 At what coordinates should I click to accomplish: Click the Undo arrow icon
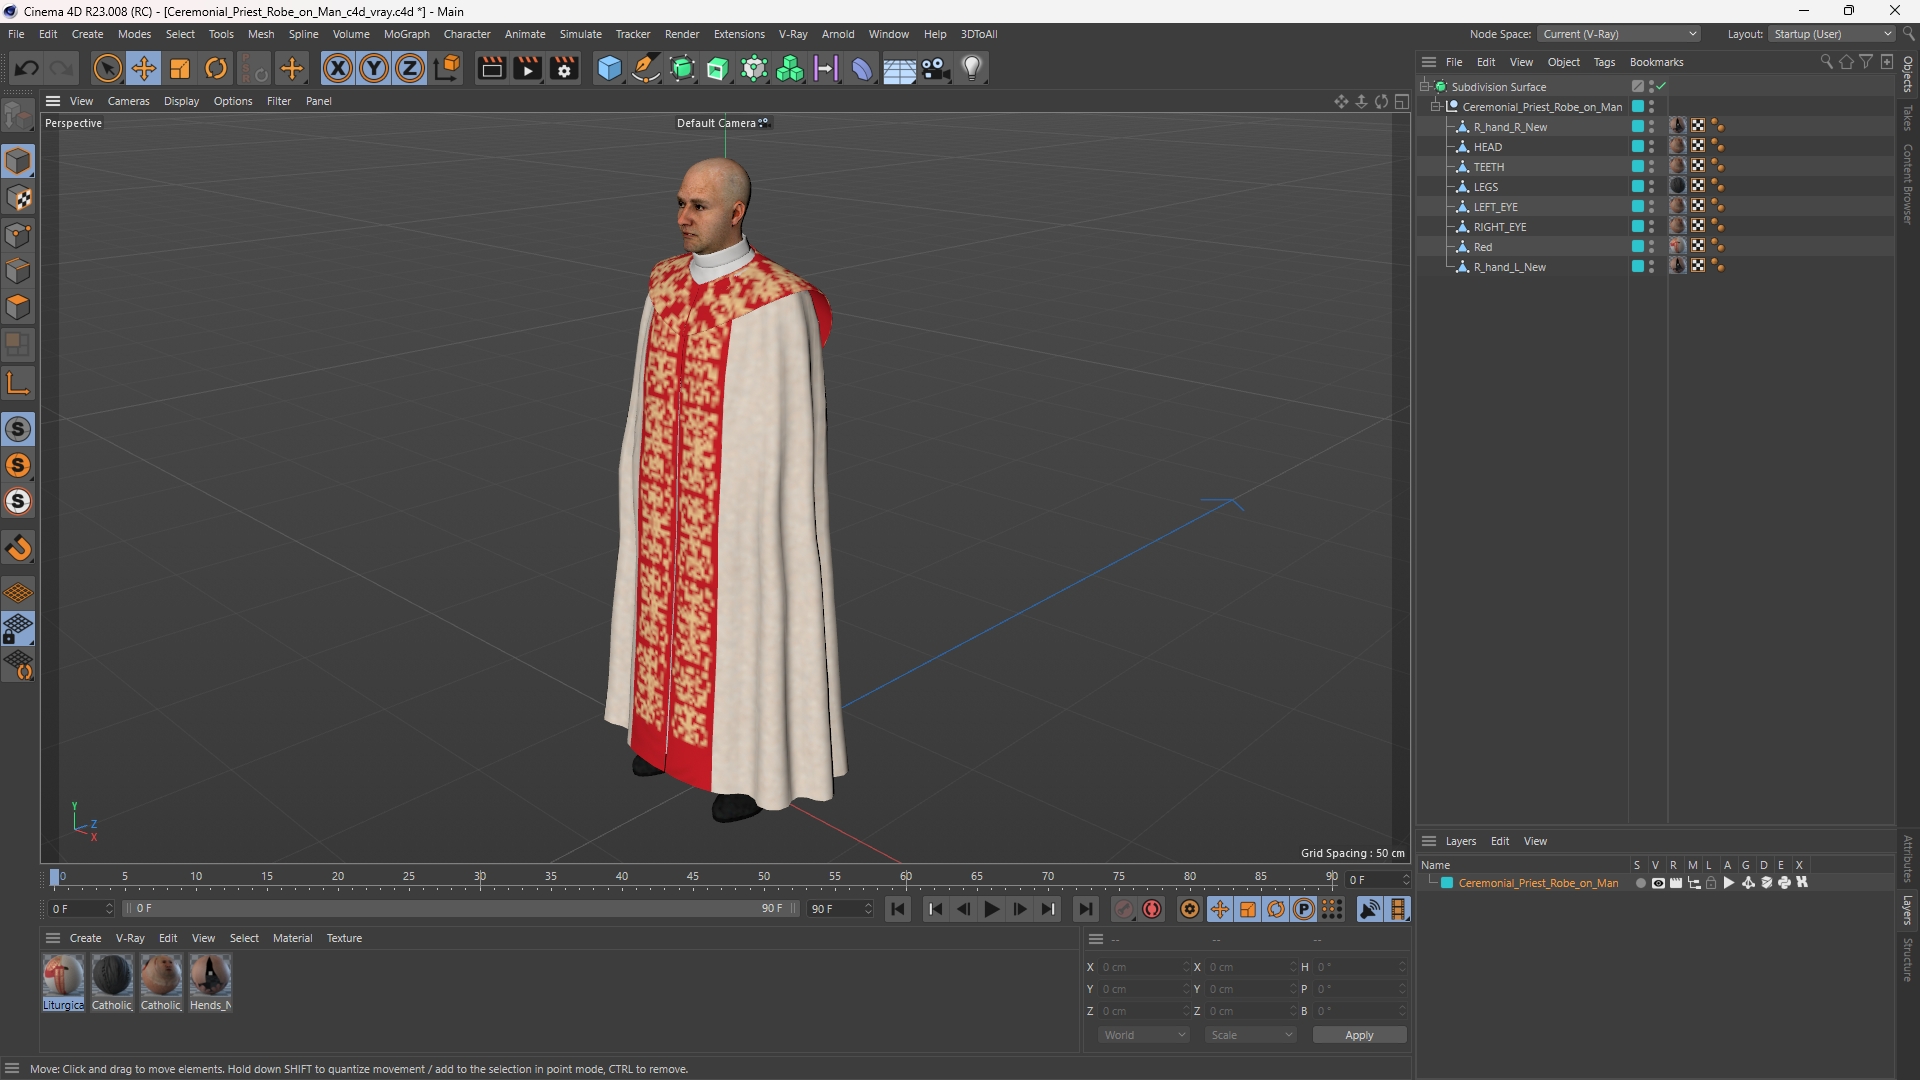pyautogui.click(x=27, y=68)
